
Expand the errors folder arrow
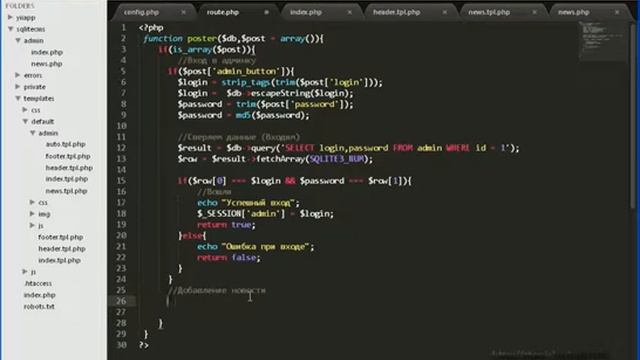click(x=18, y=75)
